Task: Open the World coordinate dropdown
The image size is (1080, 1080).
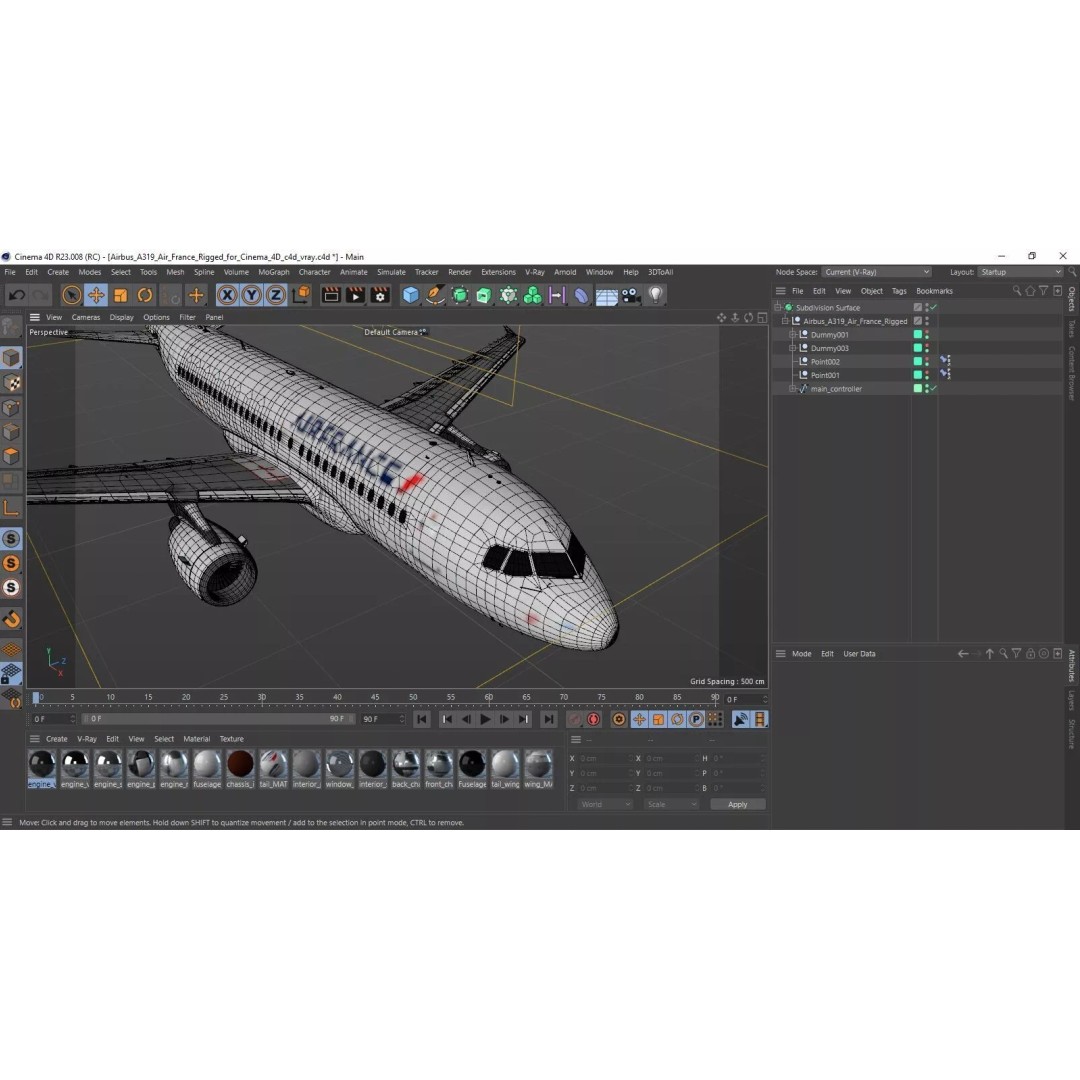Action: [605, 804]
